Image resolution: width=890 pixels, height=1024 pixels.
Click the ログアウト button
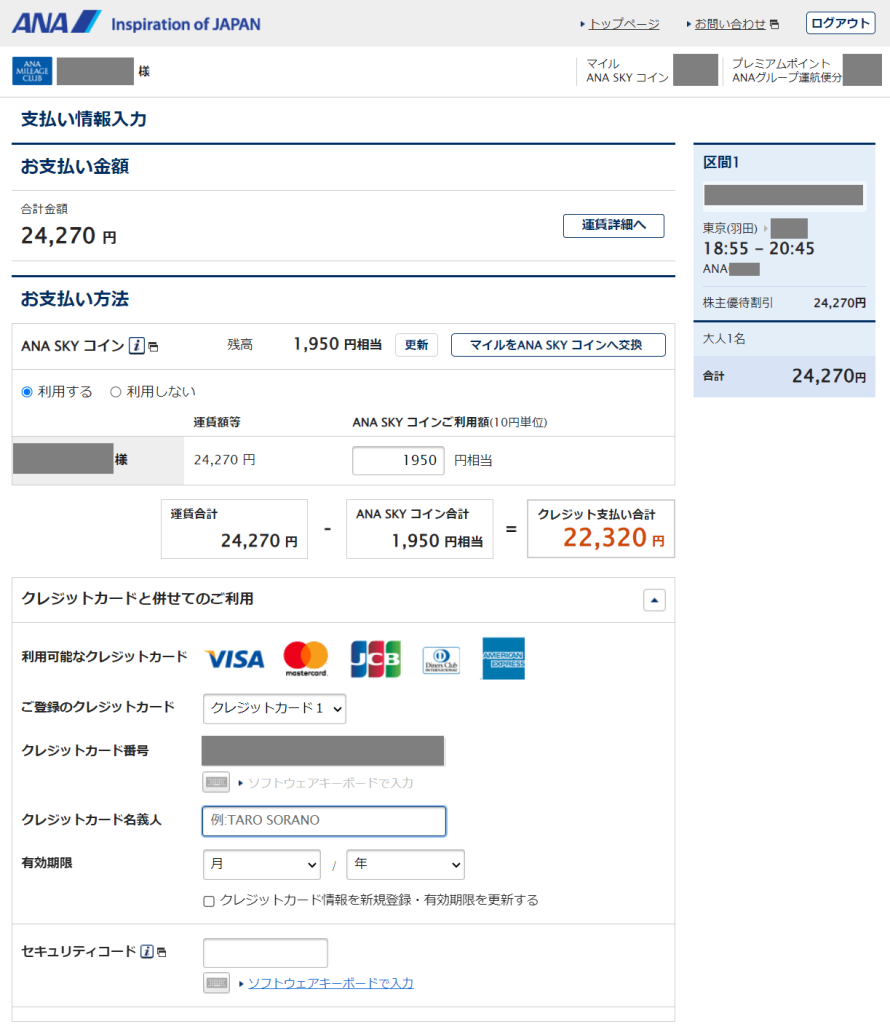tap(840, 23)
